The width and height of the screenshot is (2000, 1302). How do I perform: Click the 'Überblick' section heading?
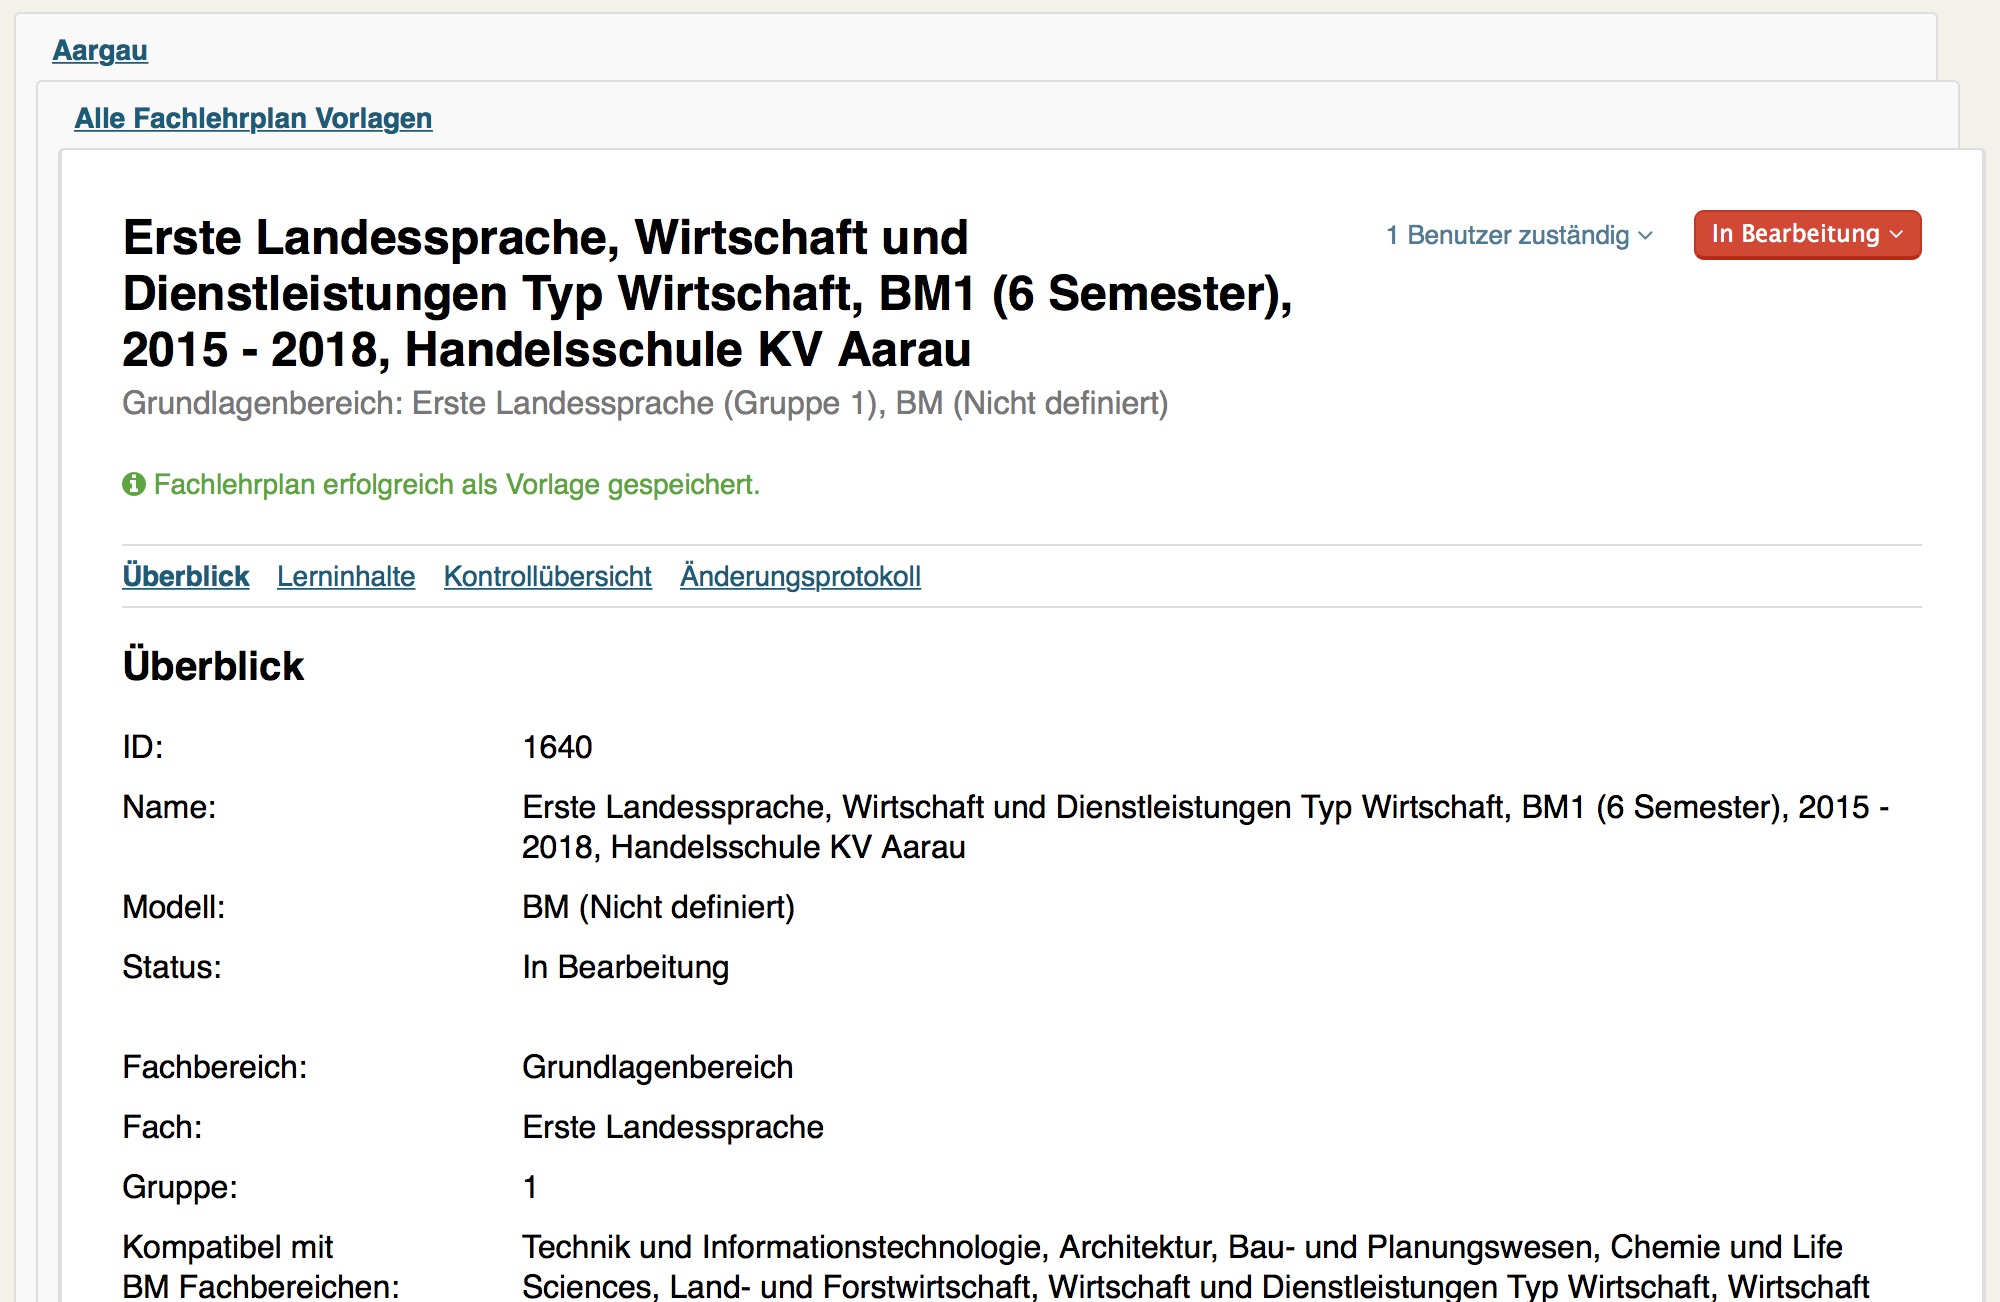click(213, 666)
